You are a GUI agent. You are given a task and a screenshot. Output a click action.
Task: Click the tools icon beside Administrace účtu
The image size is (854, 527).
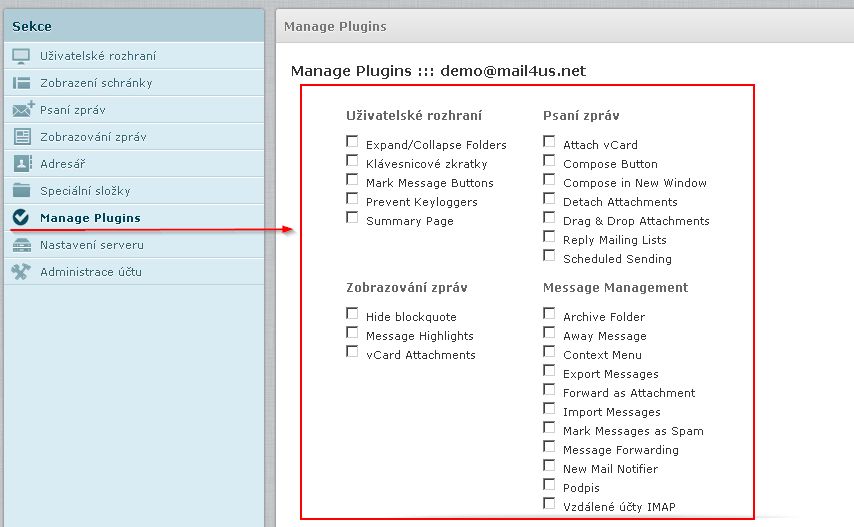click(21, 272)
